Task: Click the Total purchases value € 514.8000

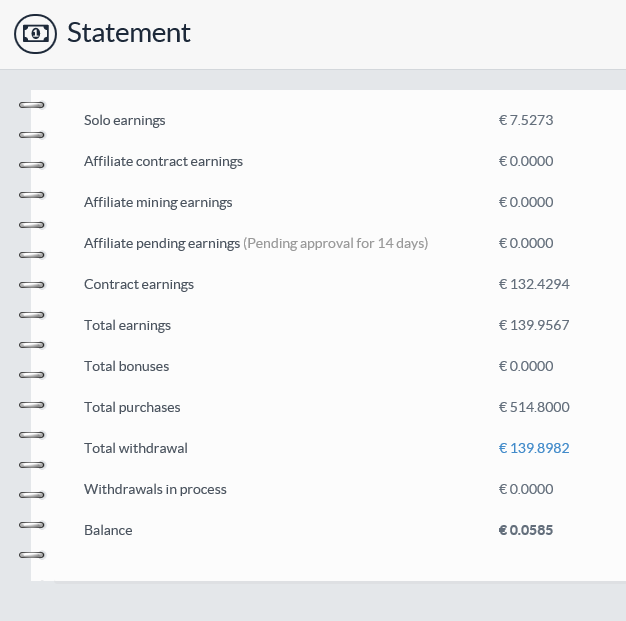Action: [x=534, y=407]
